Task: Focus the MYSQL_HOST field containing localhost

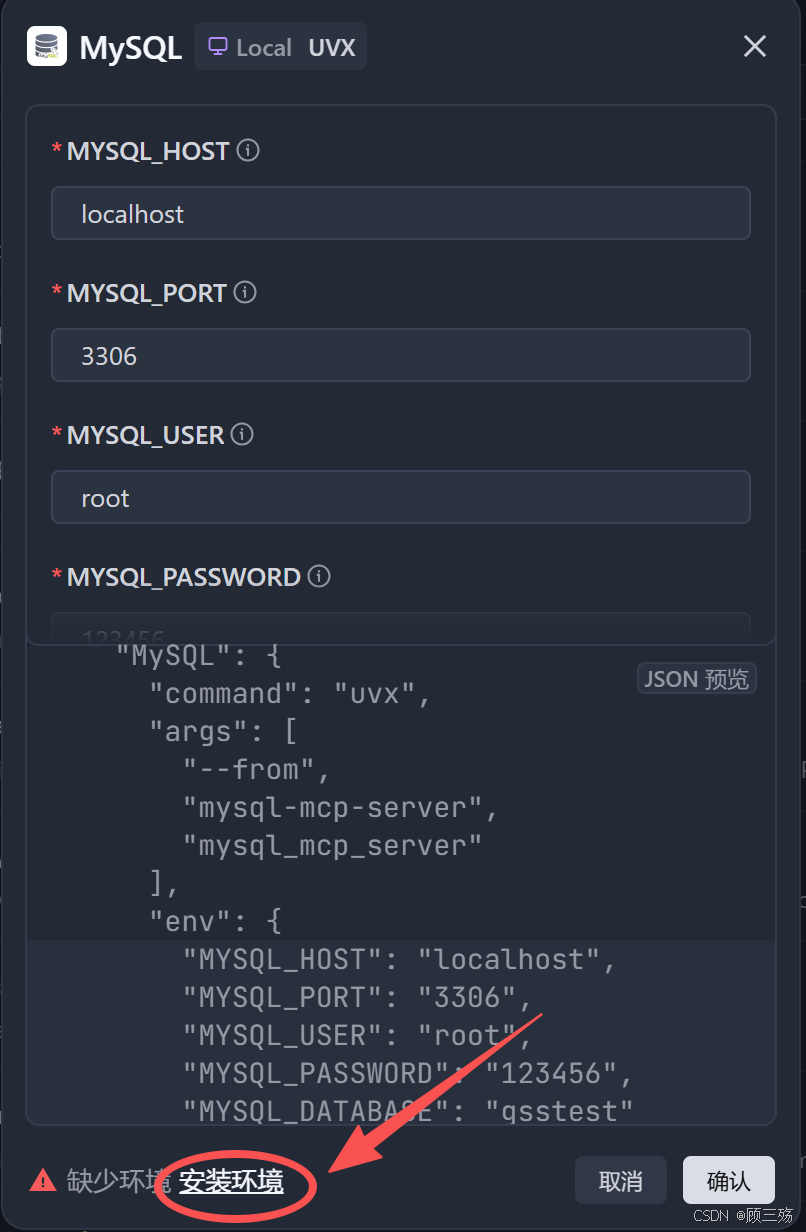Action: tap(401, 213)
